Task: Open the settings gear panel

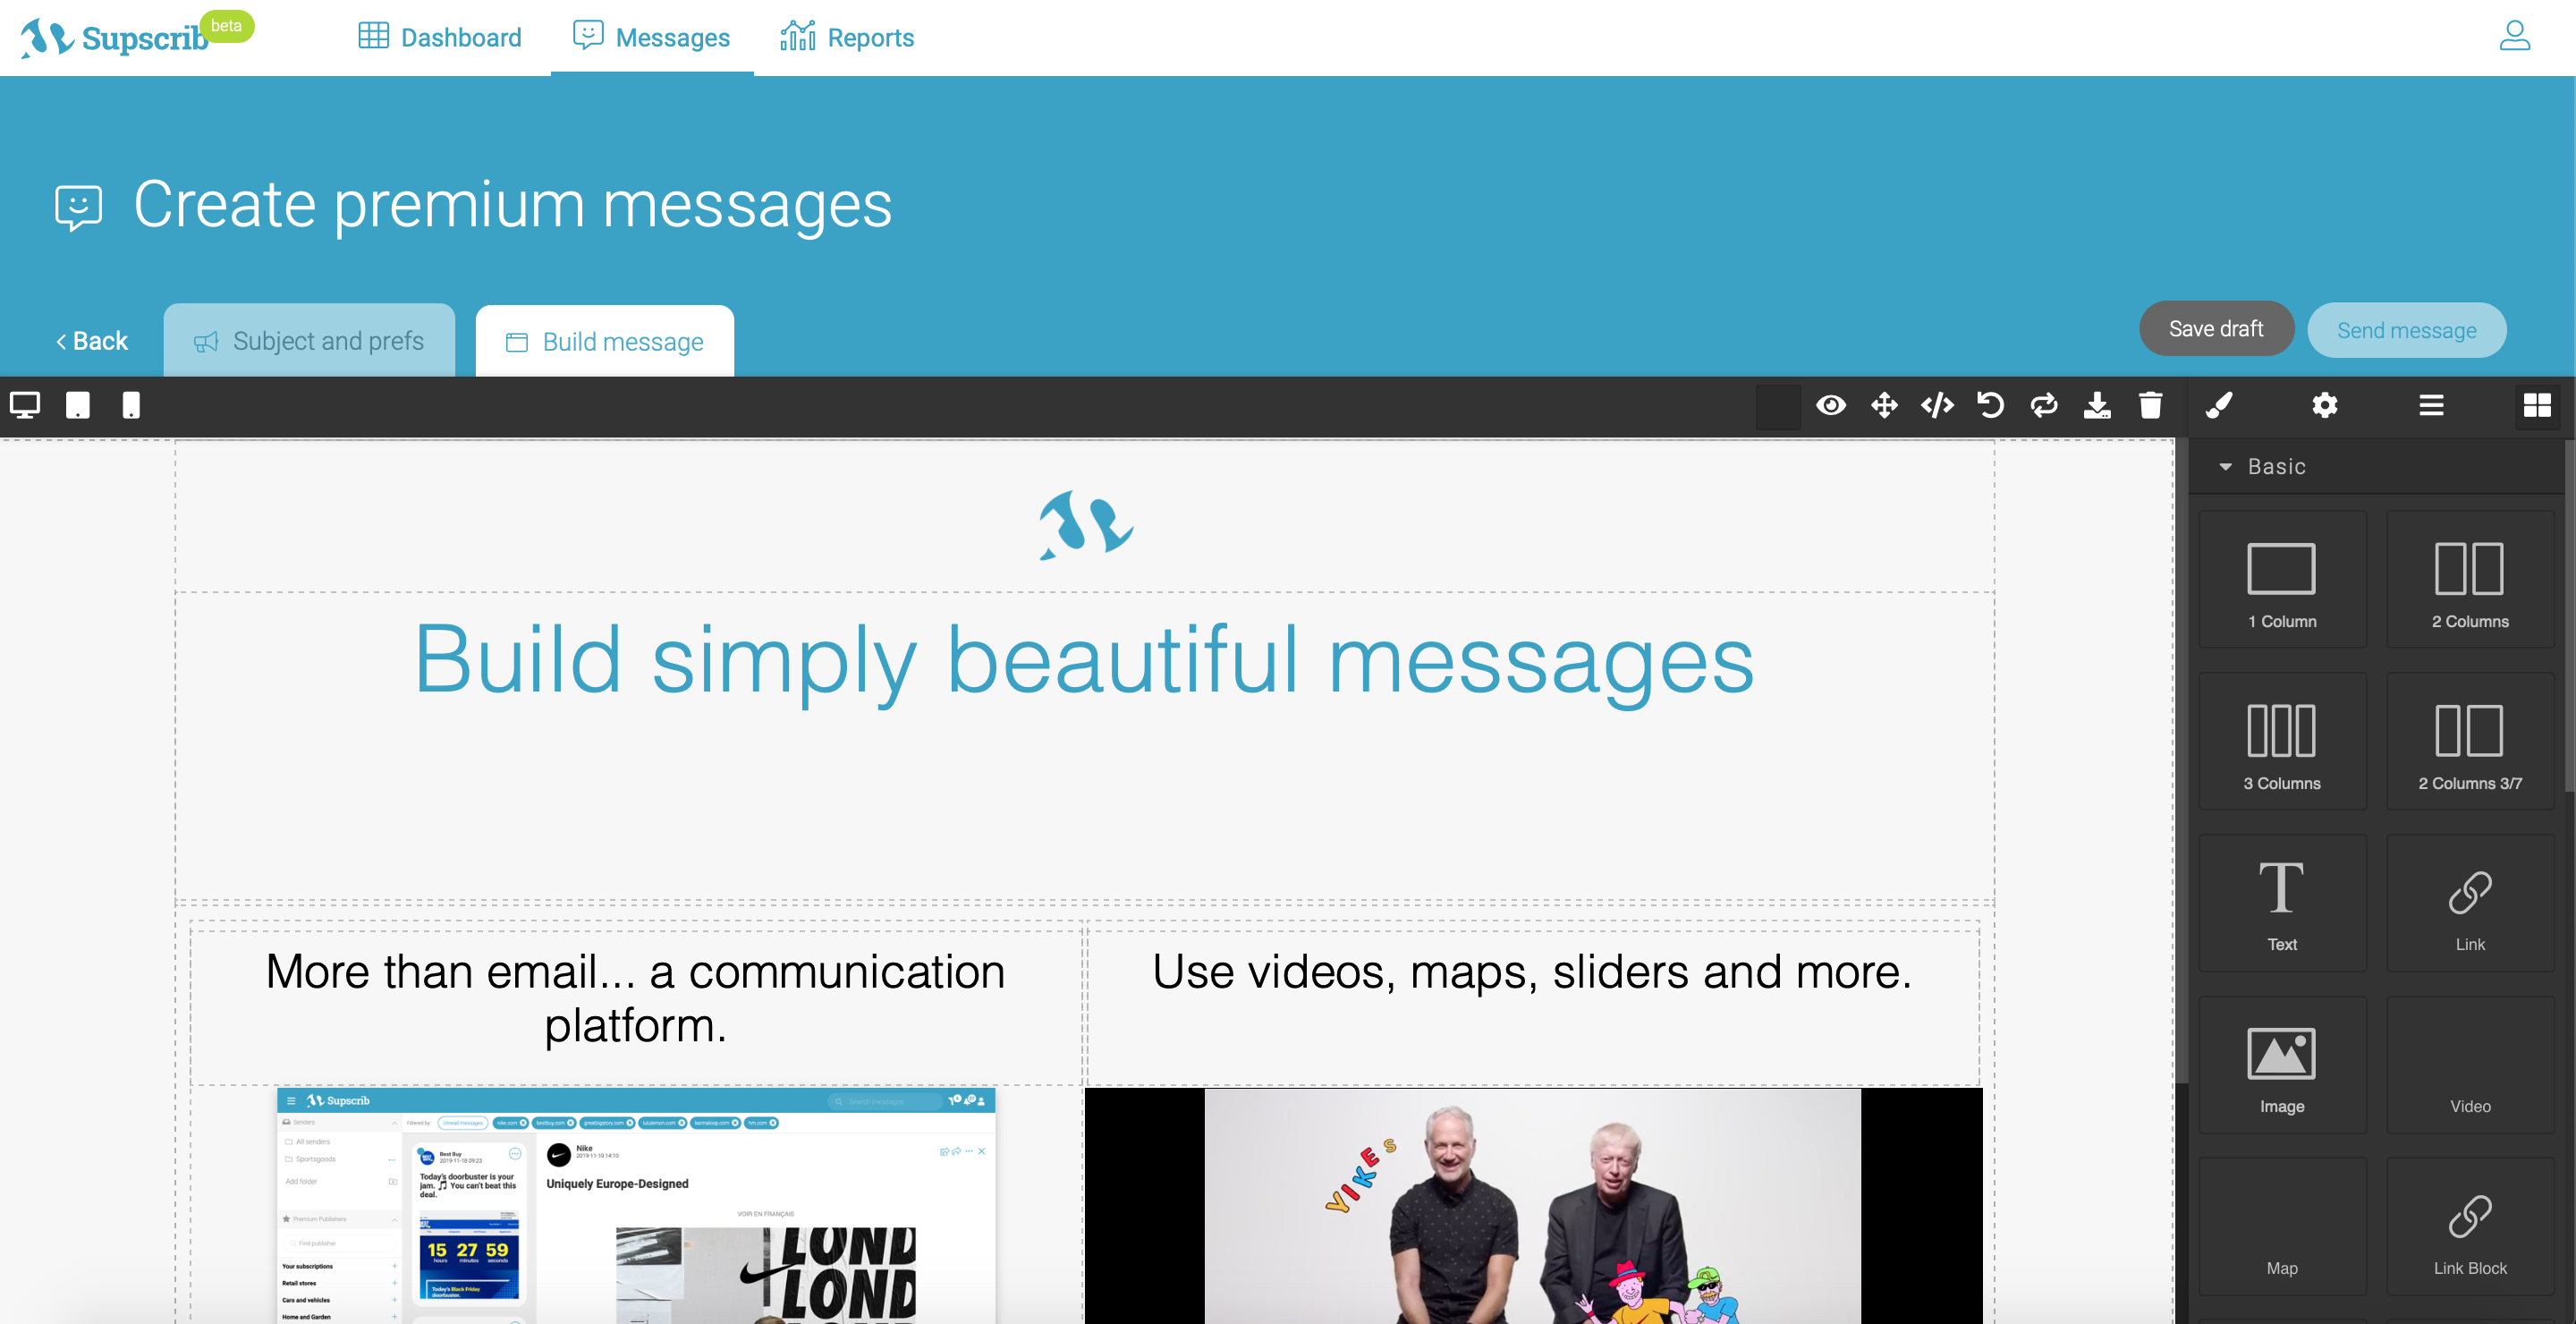Action: point(2325,405)
